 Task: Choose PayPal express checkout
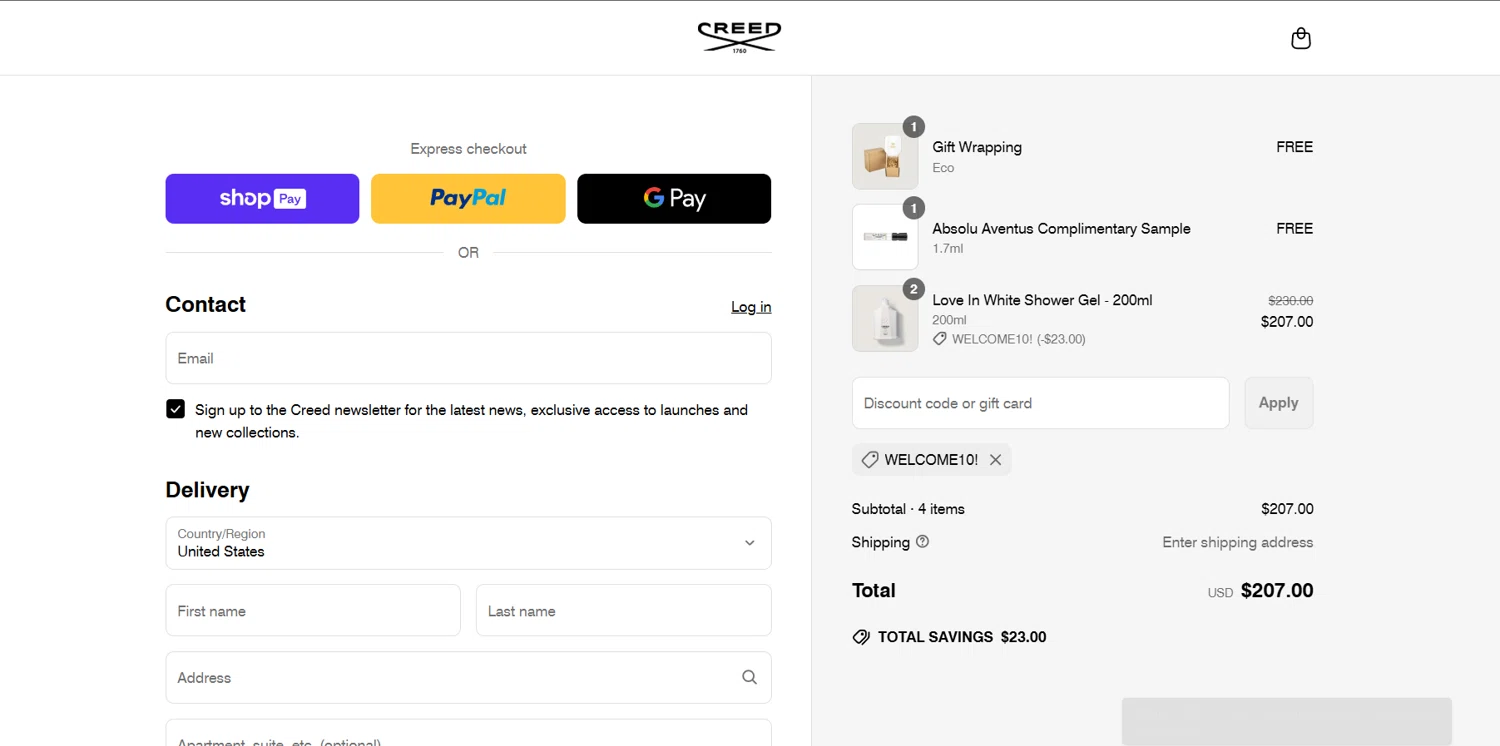click(x=468, y=199)
